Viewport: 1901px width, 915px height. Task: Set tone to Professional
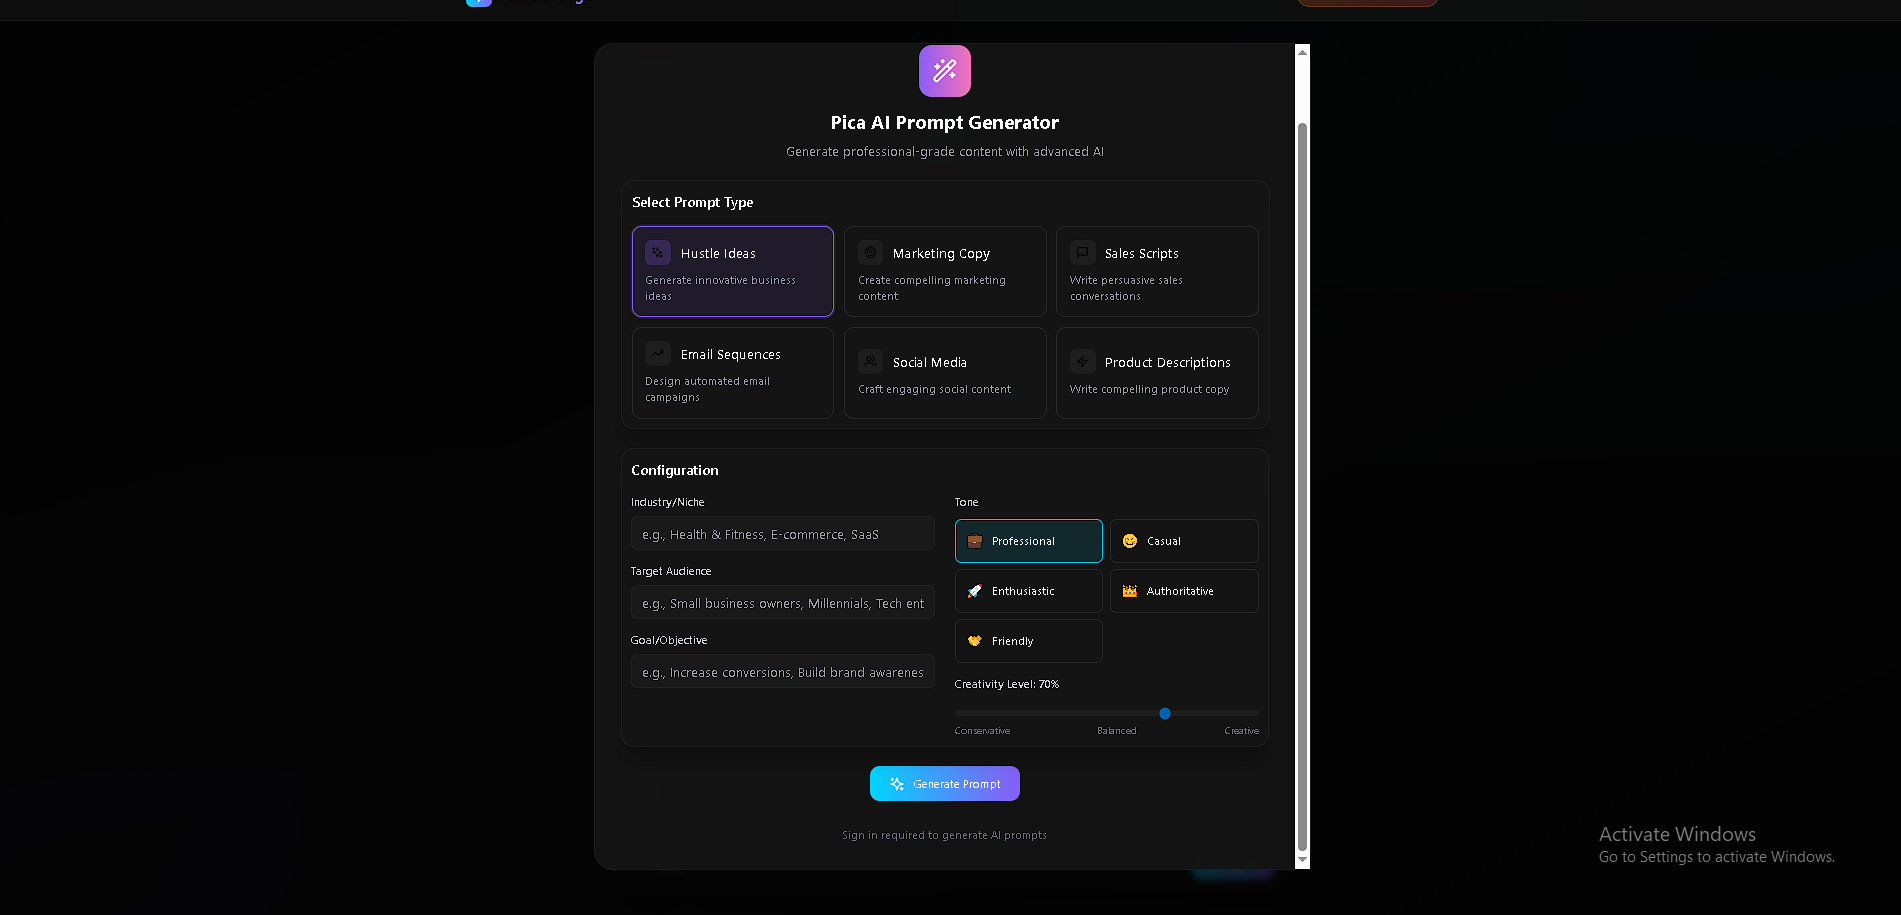pyautogui.click(x=1029, y=541)
